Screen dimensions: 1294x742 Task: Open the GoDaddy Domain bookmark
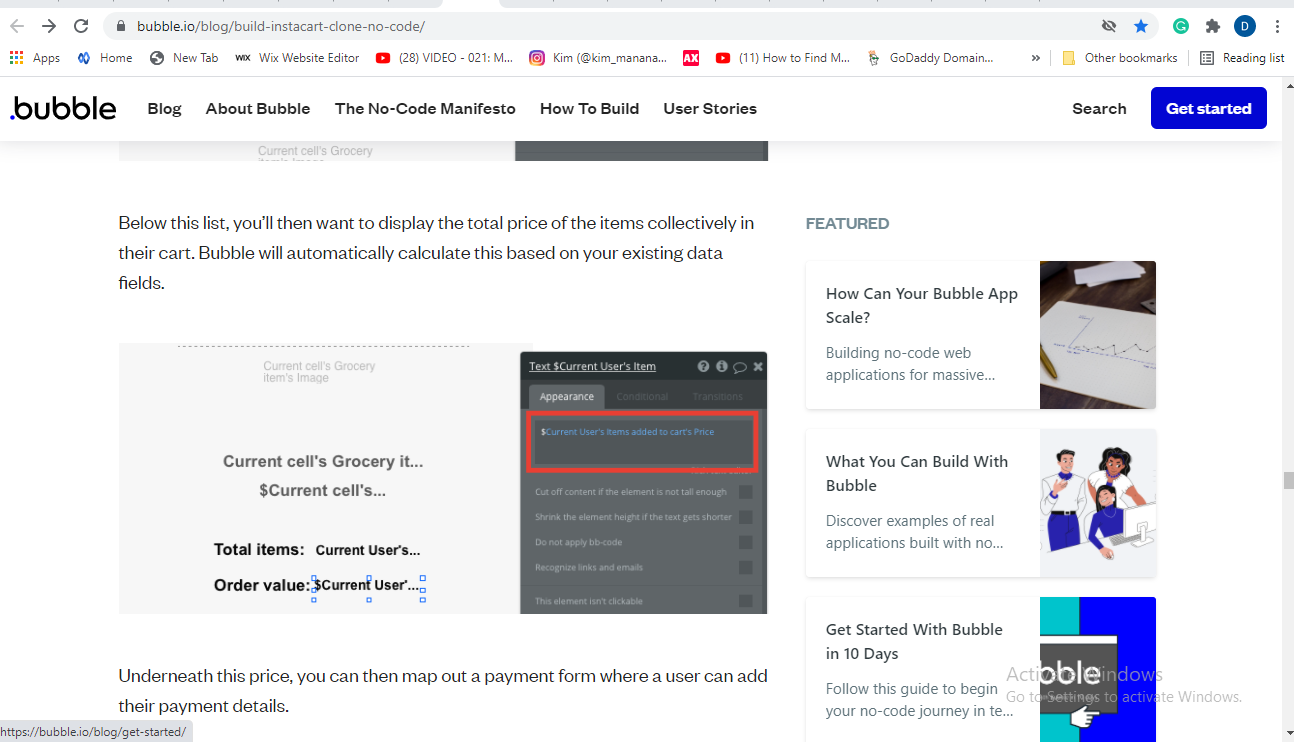(x=930, y=58)
